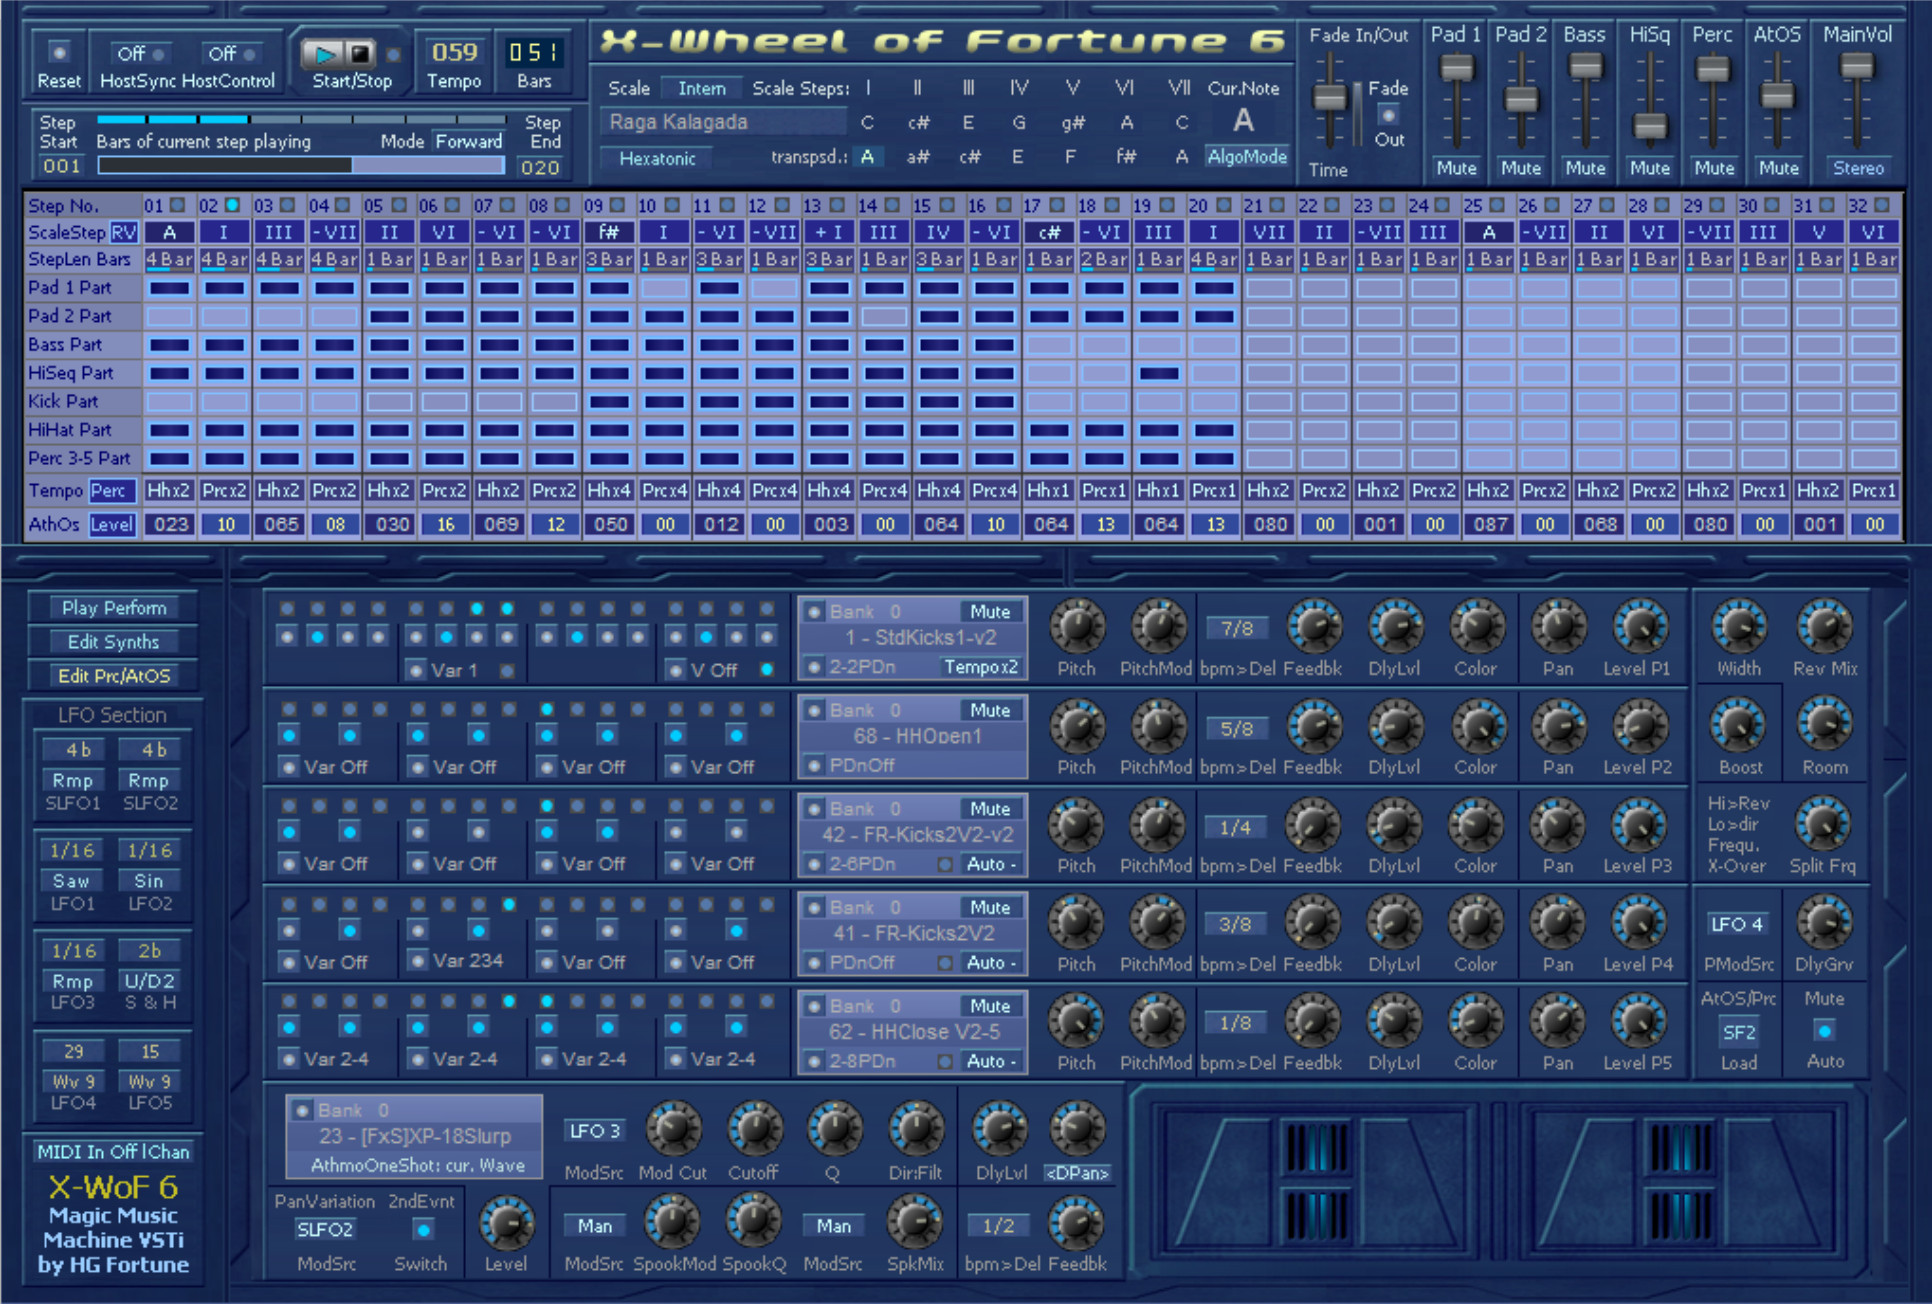Open the 7/8 bpm>Del selector
This screenshot has height=1304, width=1932.
pos(1236,629)
